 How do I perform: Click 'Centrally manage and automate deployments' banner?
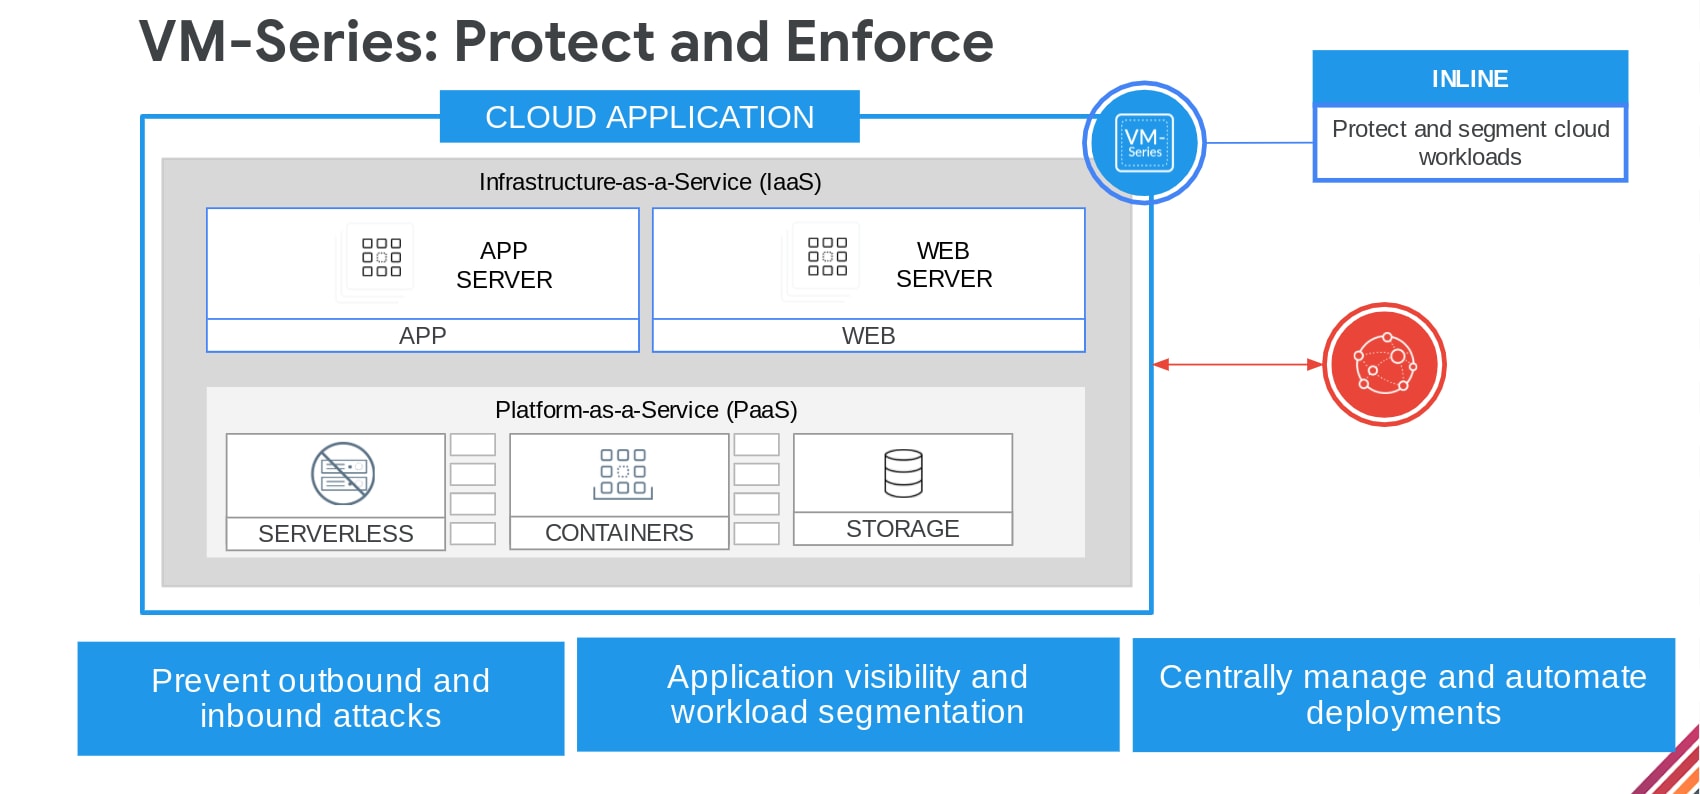coord(1403,695)
